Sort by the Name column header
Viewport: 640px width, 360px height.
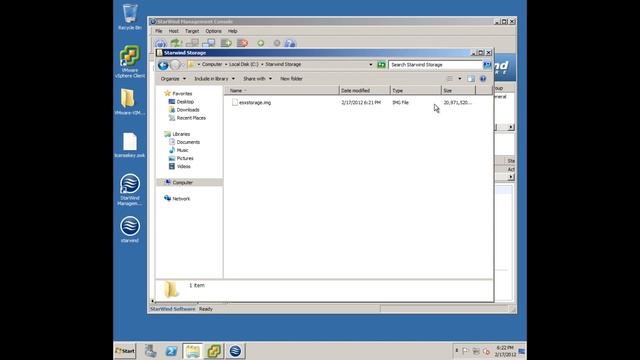click(282, 91)
